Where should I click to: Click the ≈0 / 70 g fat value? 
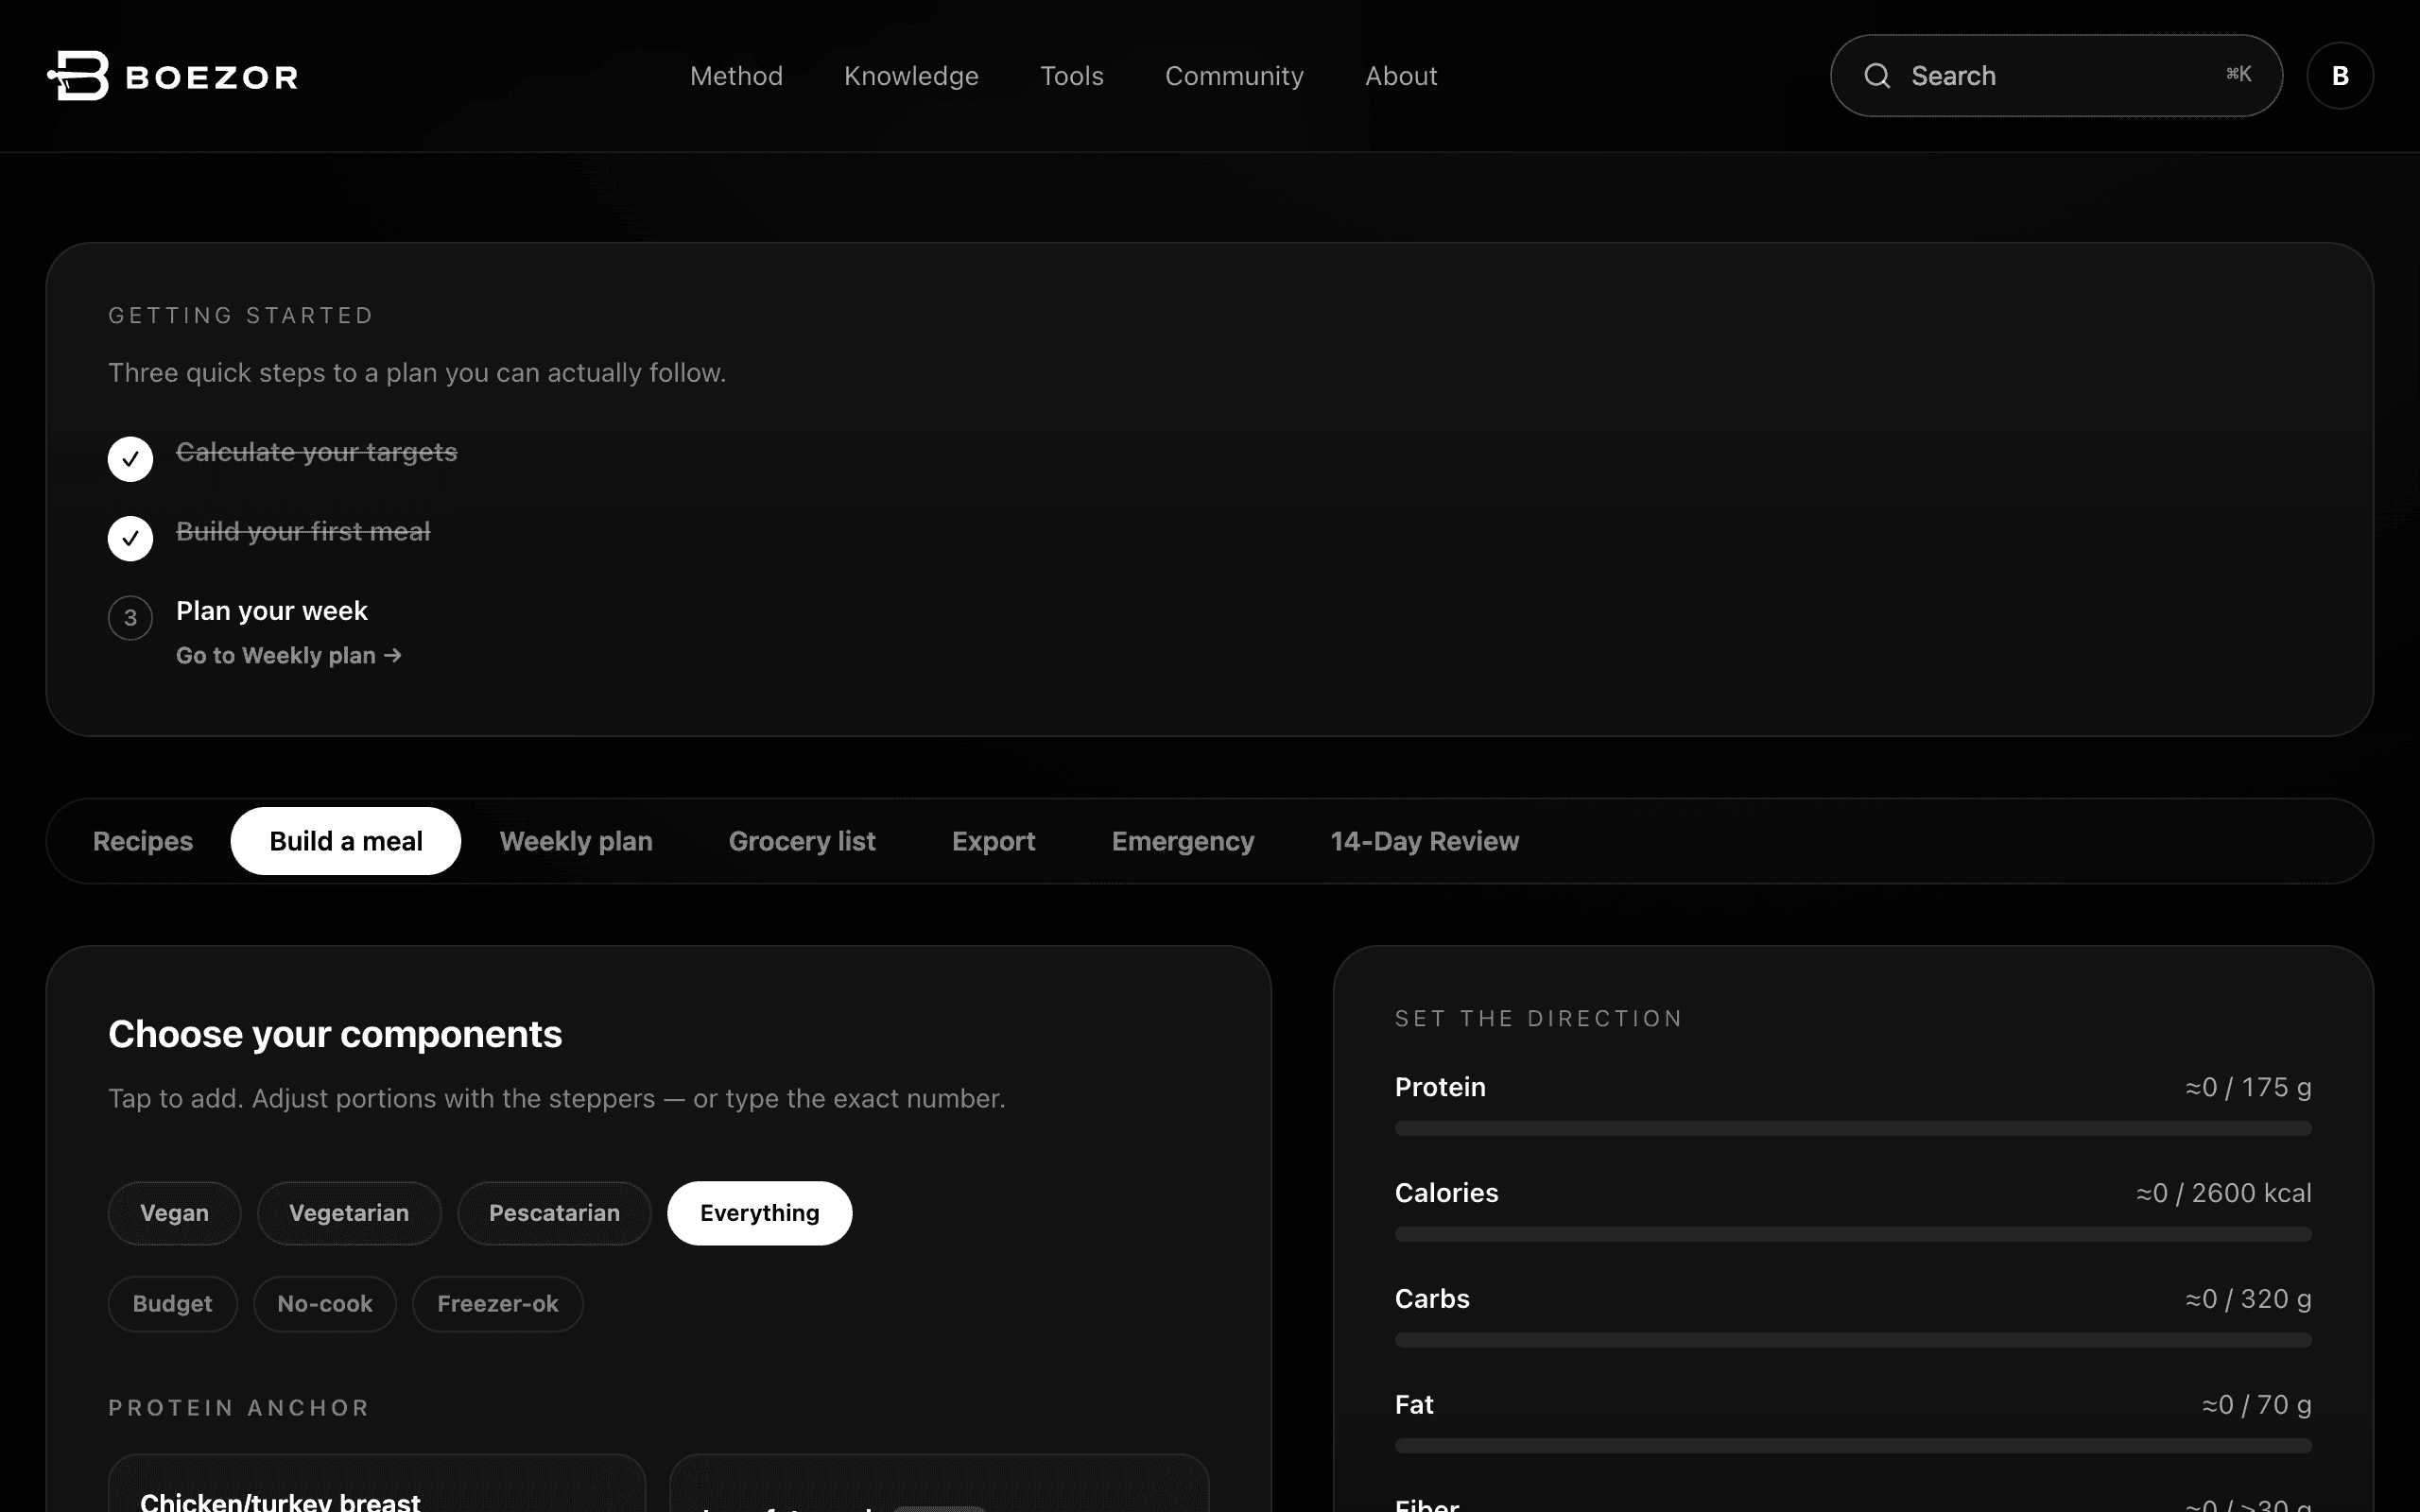(2256, 1405)
